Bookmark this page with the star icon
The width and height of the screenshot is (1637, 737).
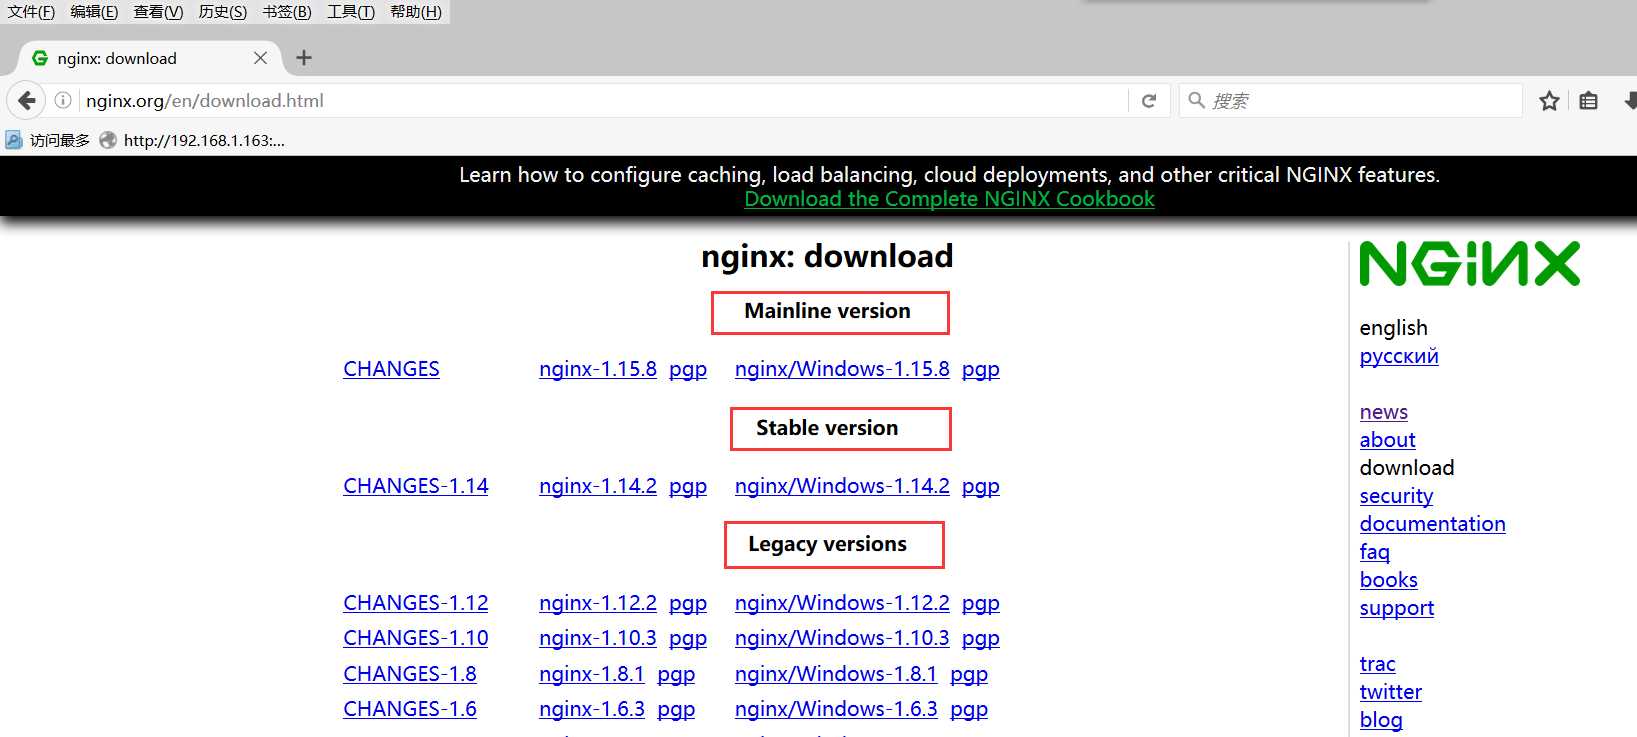1549,100
